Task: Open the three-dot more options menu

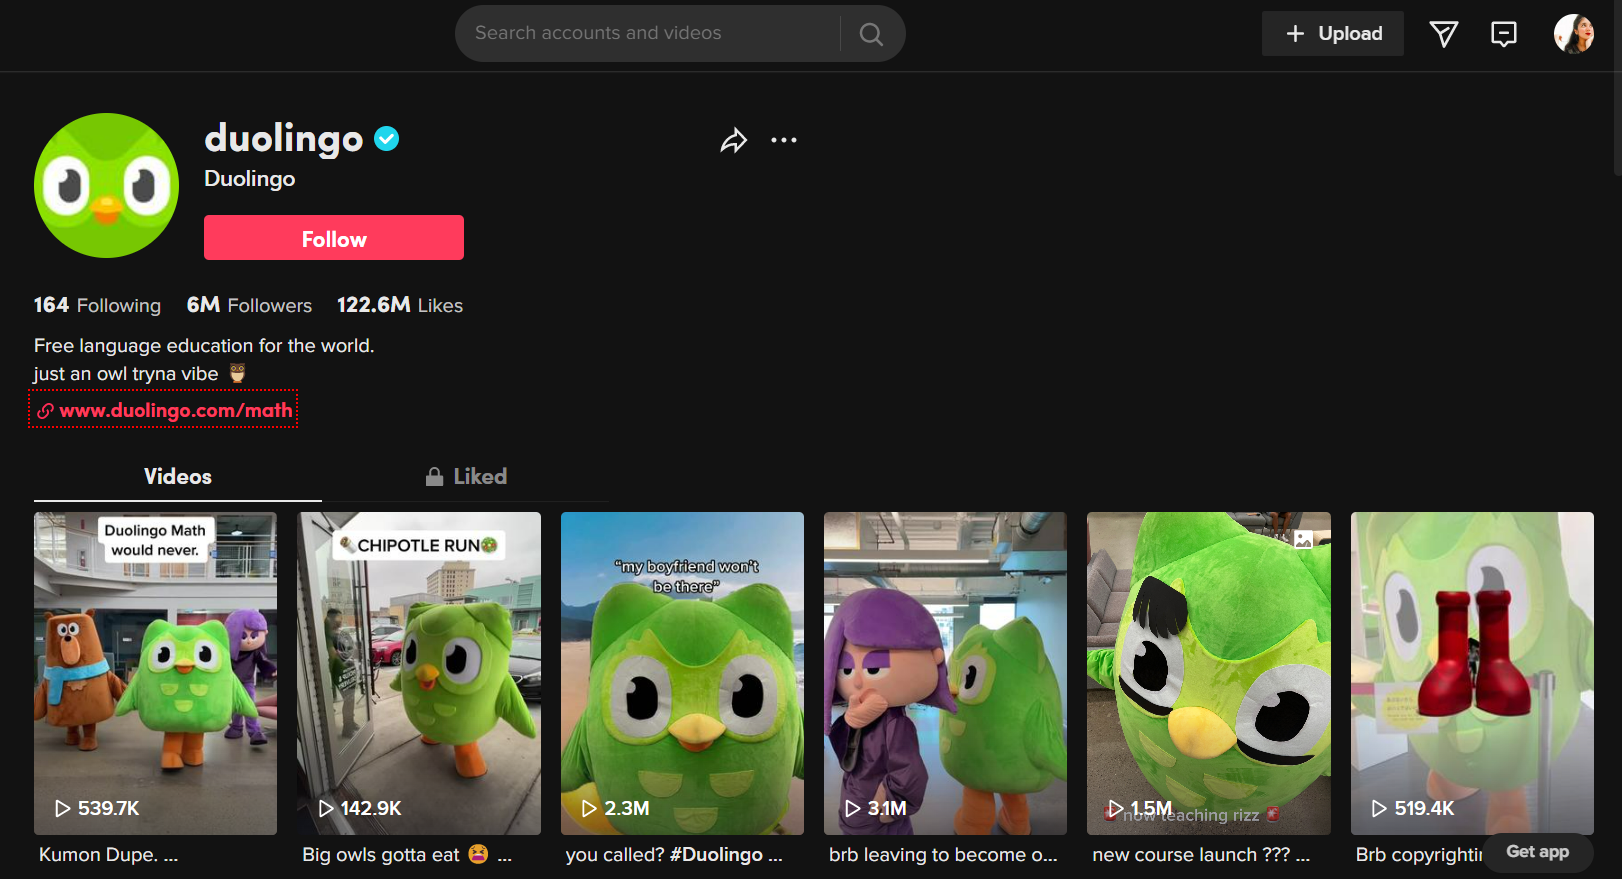Action: click(x=784, y=140)
